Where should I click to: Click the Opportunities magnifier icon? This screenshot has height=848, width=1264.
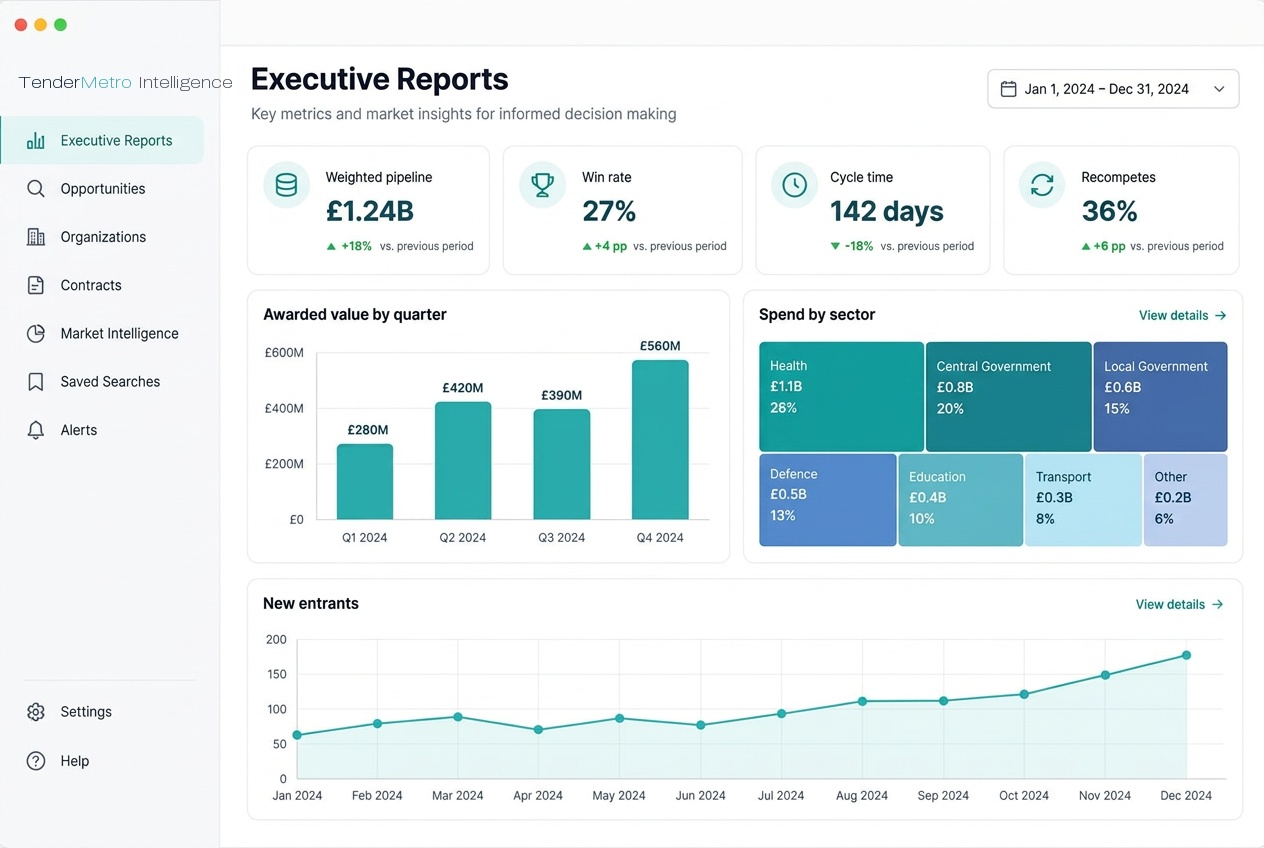click(x=36, y=189)
